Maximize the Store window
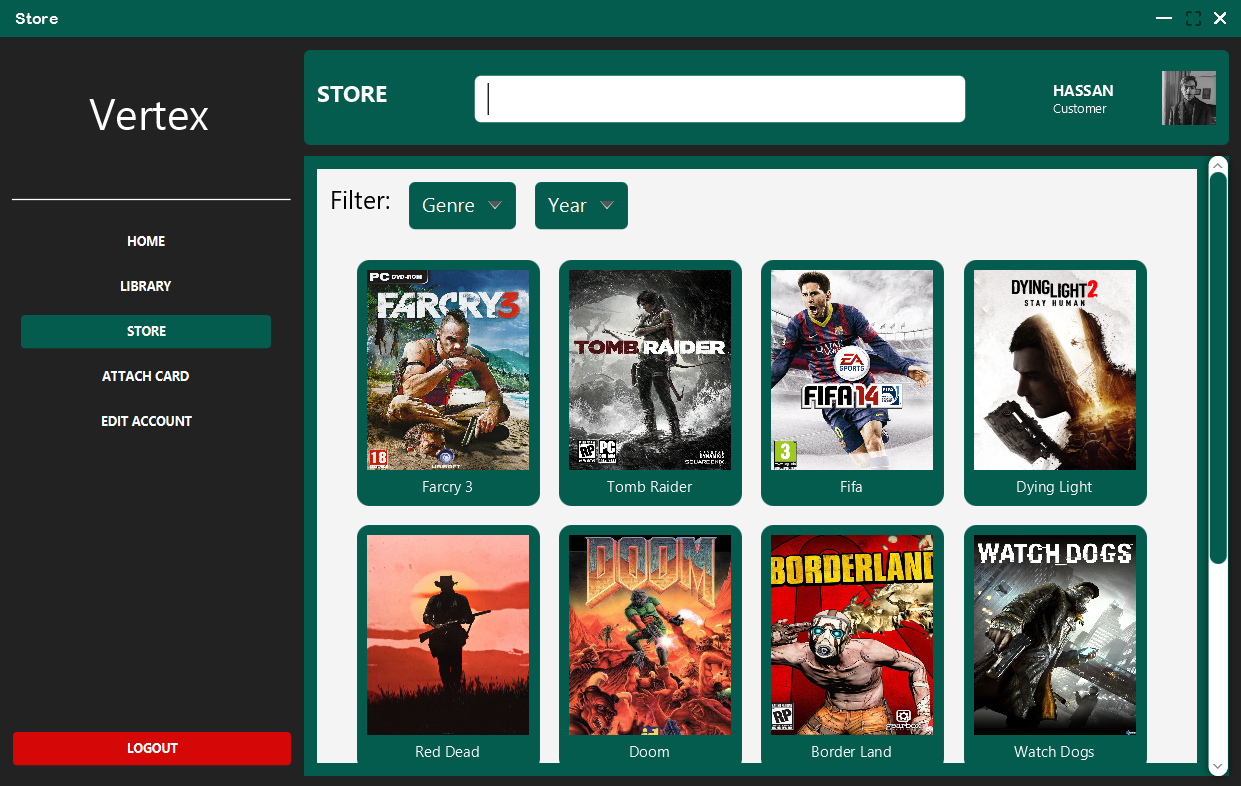 [x=1193, y=18]
